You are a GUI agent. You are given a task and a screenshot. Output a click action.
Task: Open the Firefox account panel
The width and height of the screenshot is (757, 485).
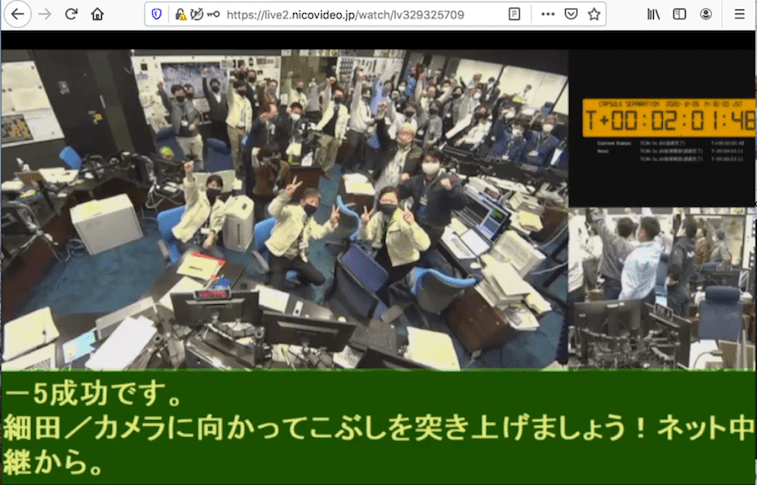point(706,14)
